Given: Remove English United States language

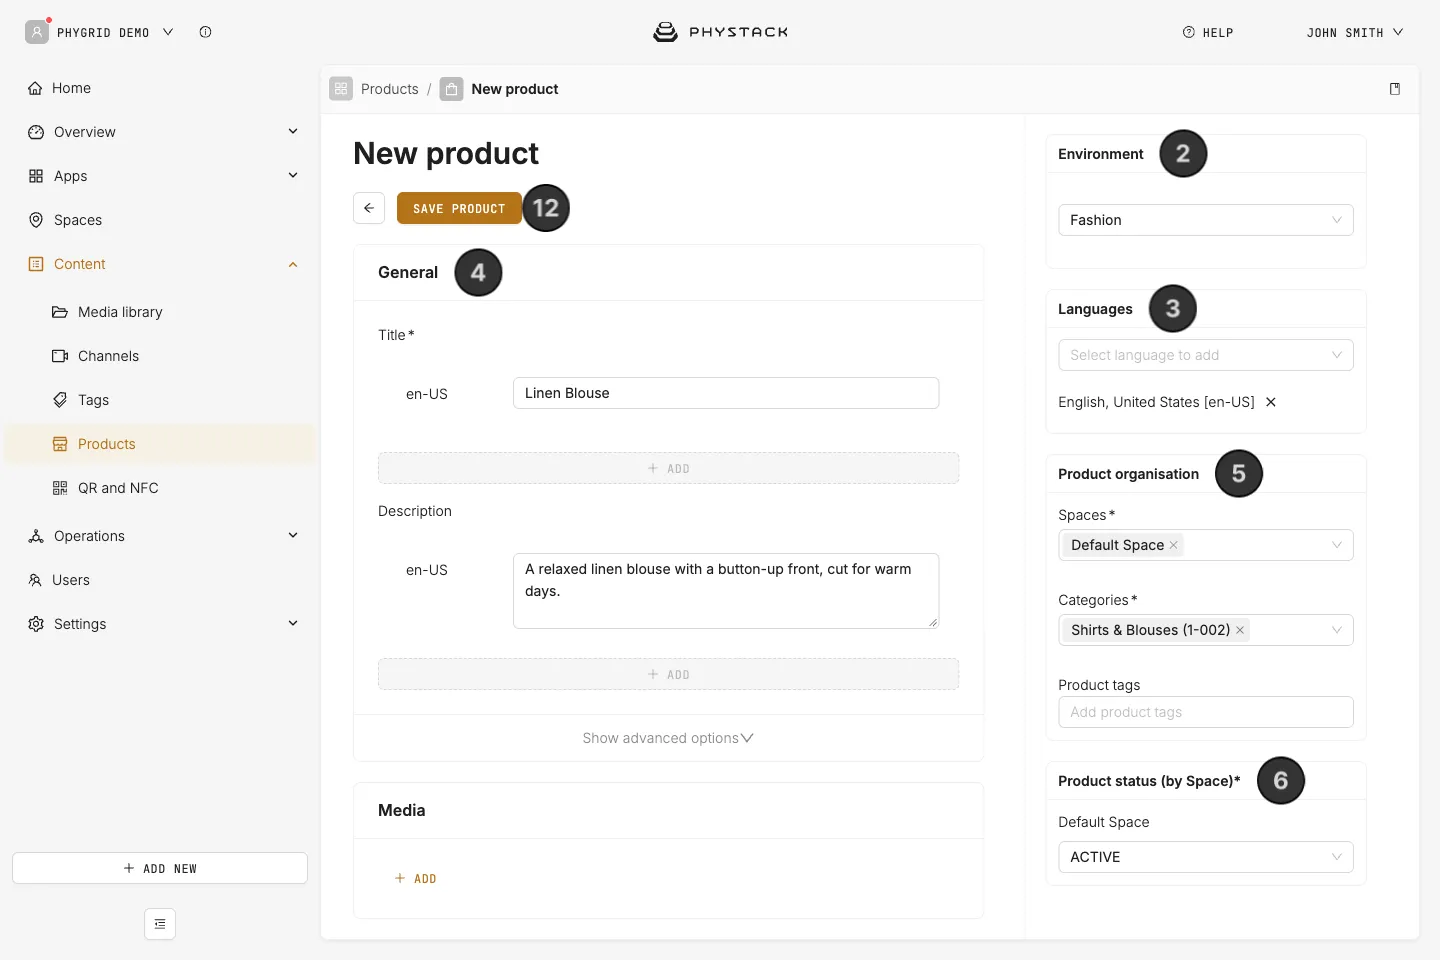Looking at the screenshot, I should (1271, 402).
